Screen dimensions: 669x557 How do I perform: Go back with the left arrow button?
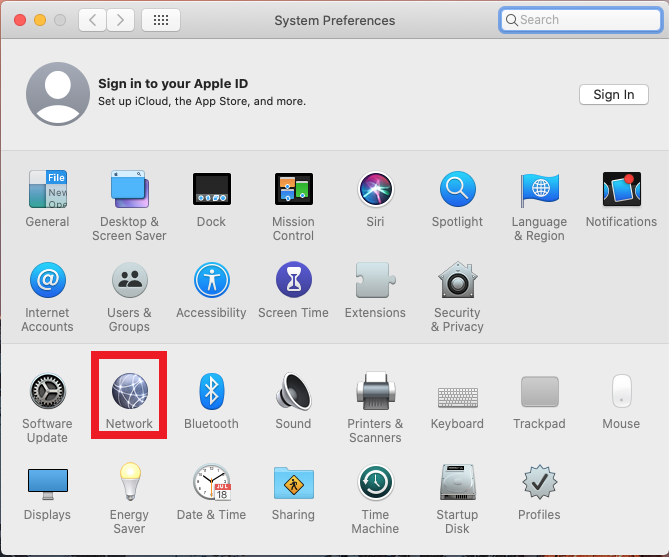click(92, 20)
